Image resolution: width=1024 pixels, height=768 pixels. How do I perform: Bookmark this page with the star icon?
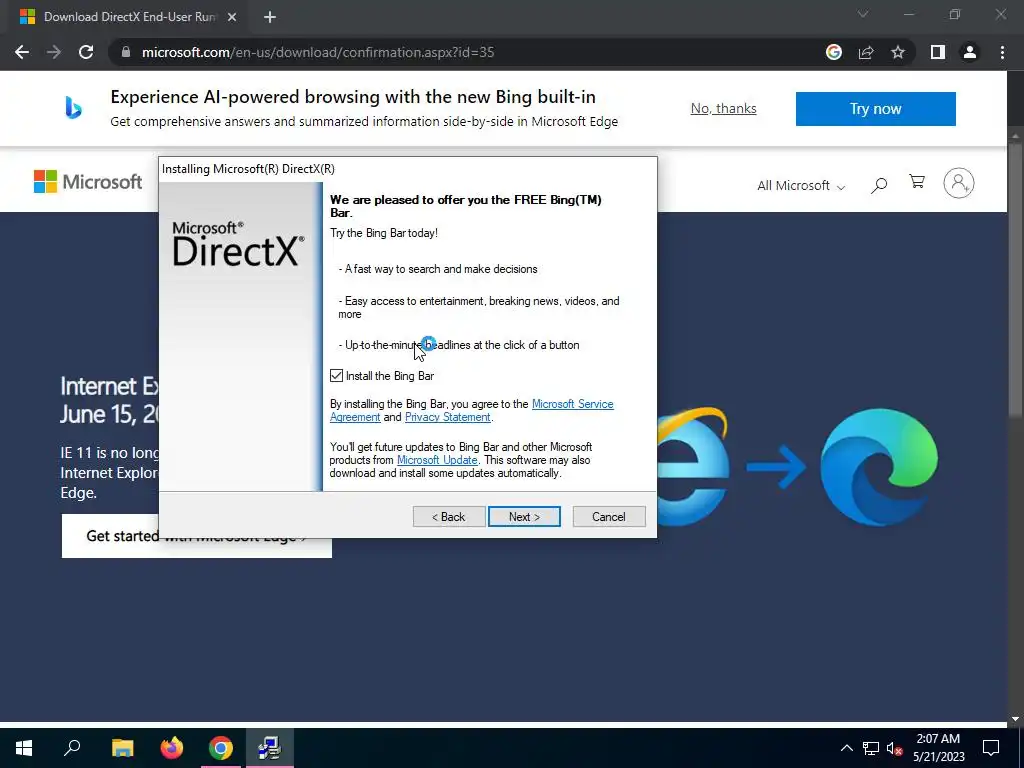click(x=898, y=52)
